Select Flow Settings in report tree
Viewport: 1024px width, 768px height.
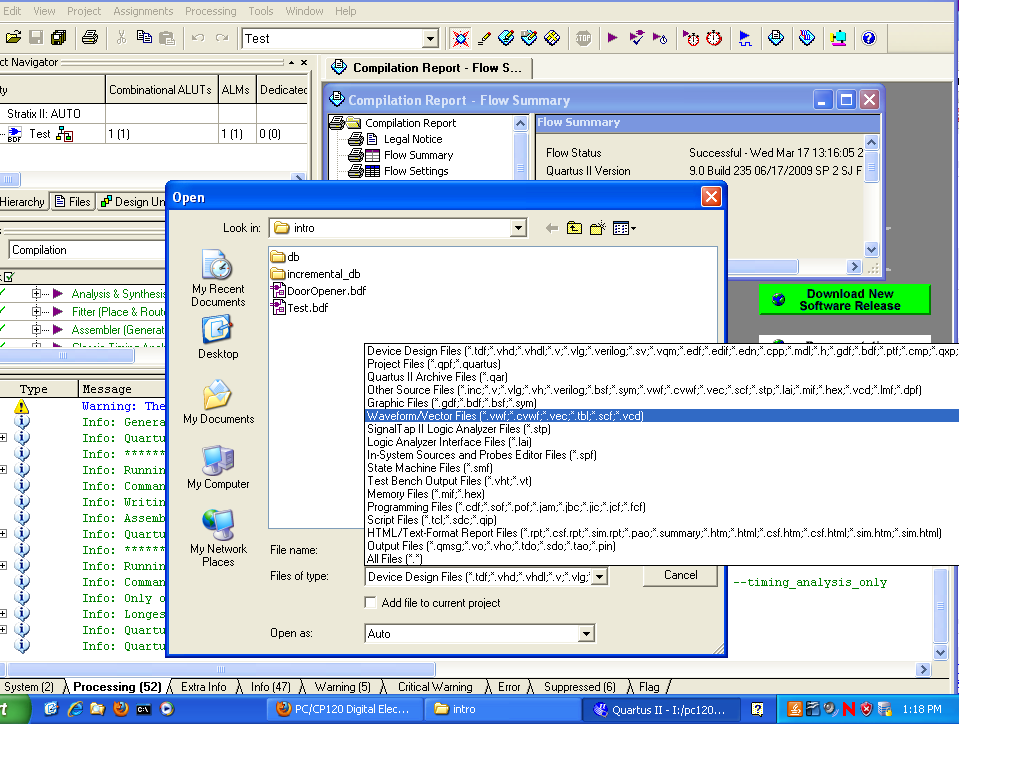pyautogui.click(x=416, y=171)
